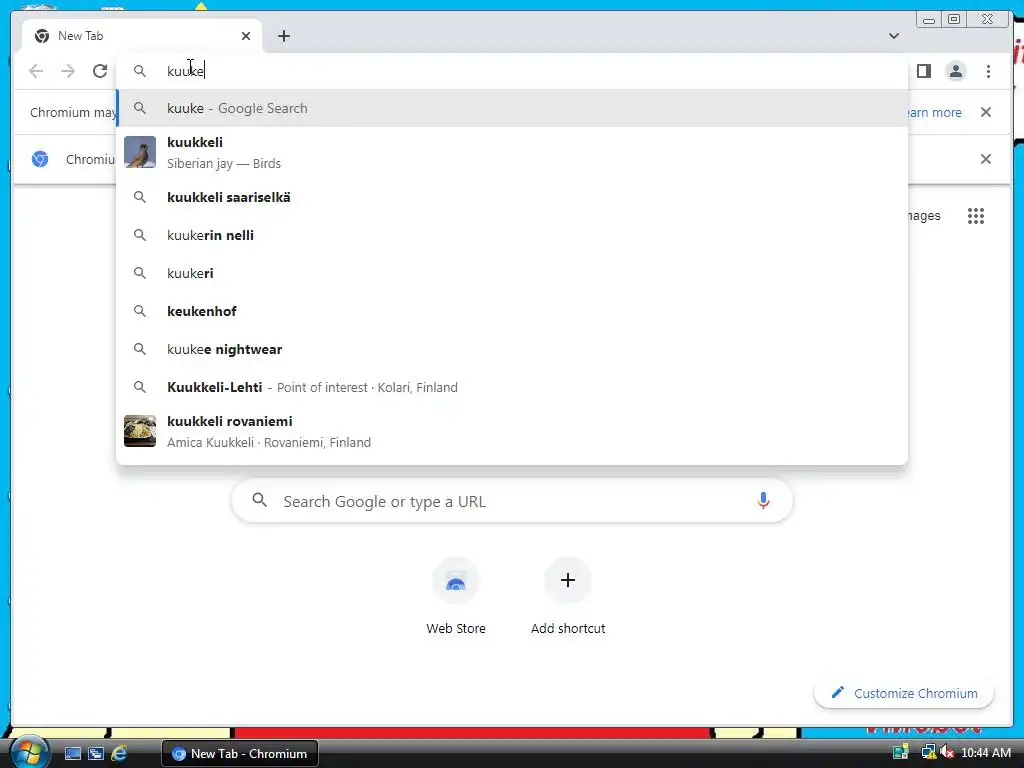Screen dimensions: 1024x768
Task: Select 'kuukerin nelli' suggestion
Action: click(x=512, y=235)
